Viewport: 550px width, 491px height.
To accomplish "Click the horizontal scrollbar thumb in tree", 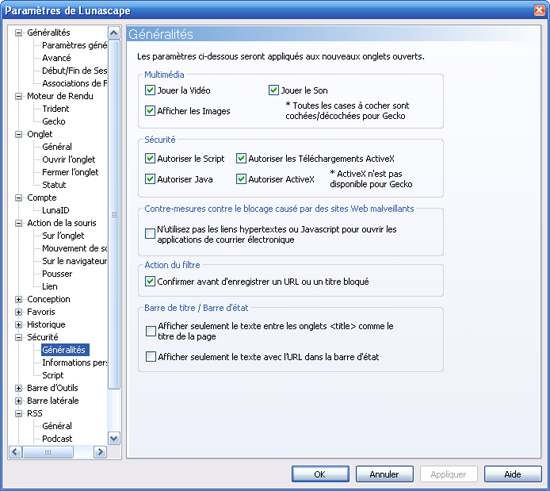I will [48, 452].
